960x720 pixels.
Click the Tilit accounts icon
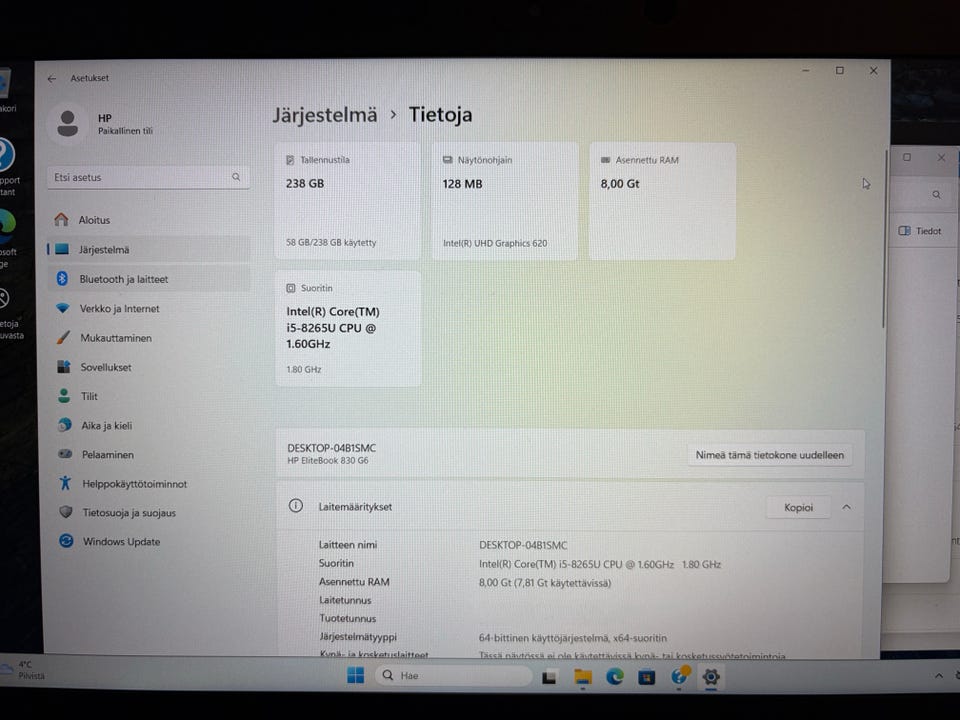[64, 396]
